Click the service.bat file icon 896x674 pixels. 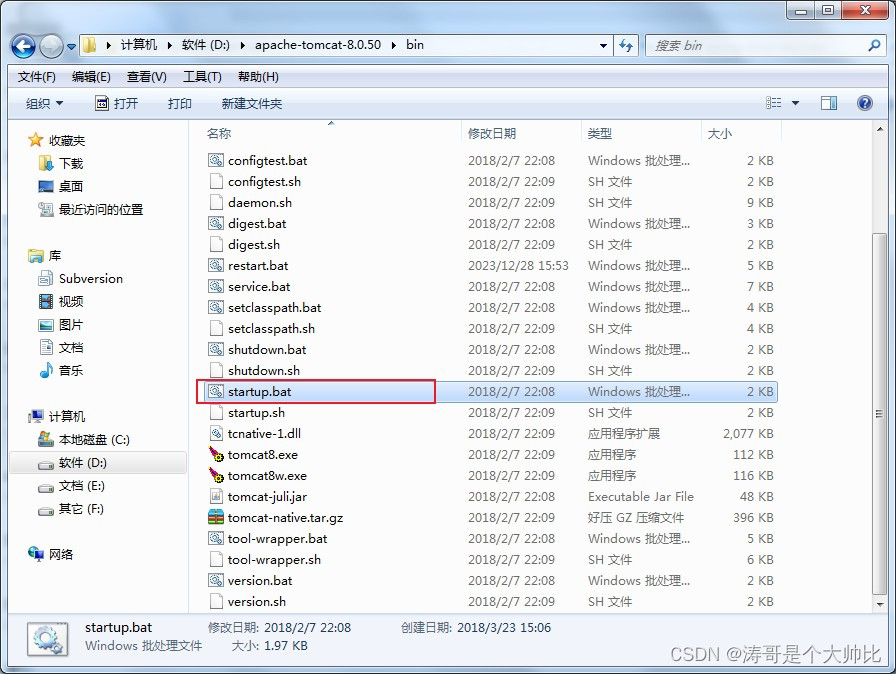215,286
